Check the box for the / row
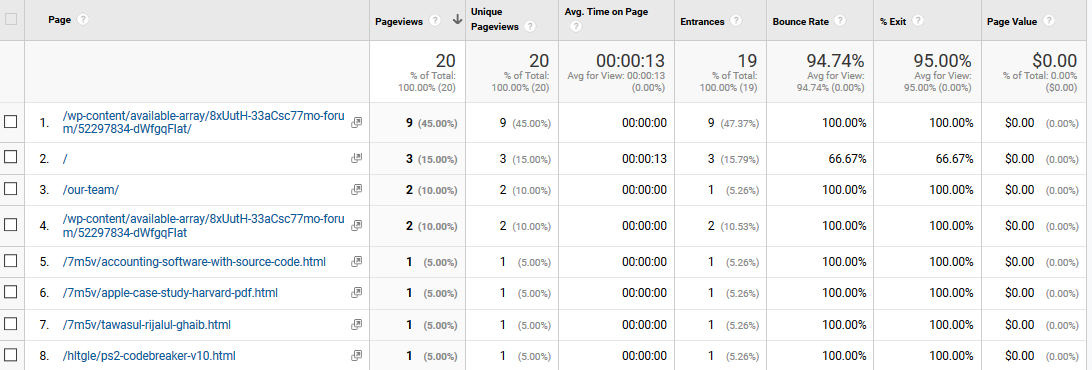 [10, 157]
